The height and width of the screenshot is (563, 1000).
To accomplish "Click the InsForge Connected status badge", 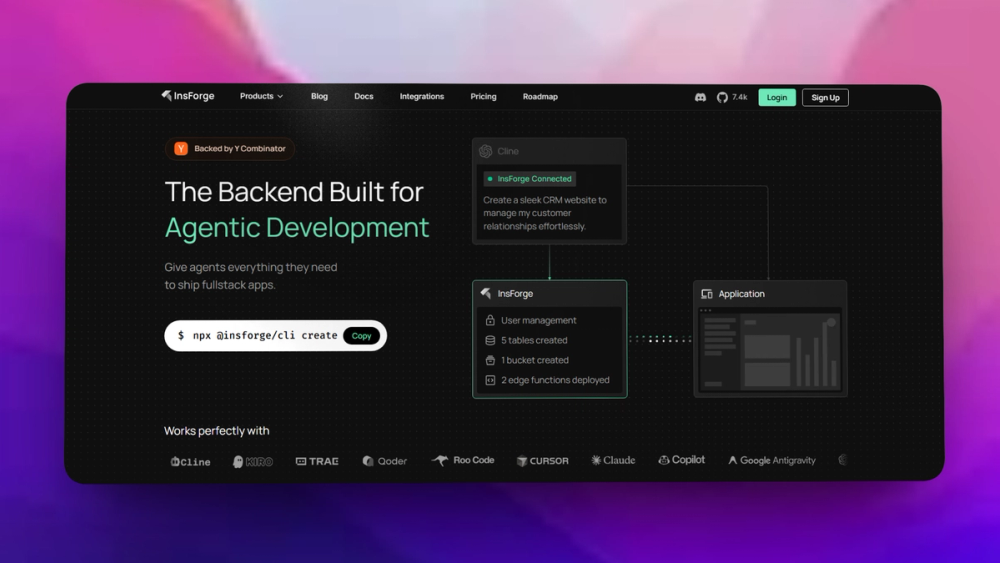I will tap(529, 179).
